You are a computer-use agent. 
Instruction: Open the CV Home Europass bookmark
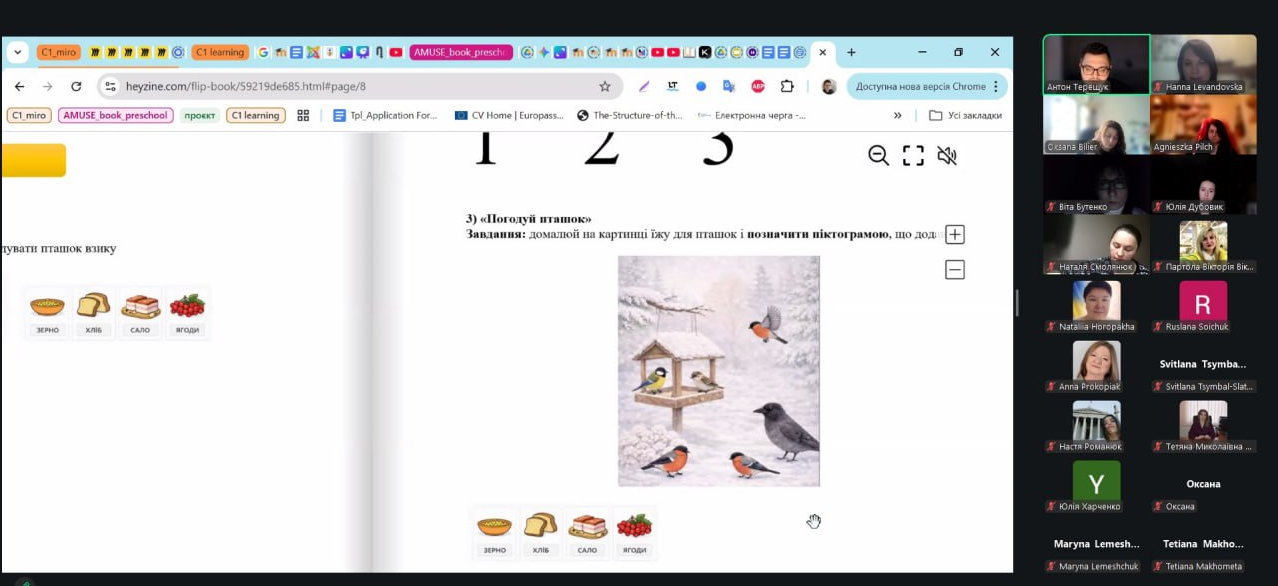click(x=509, y=116)
